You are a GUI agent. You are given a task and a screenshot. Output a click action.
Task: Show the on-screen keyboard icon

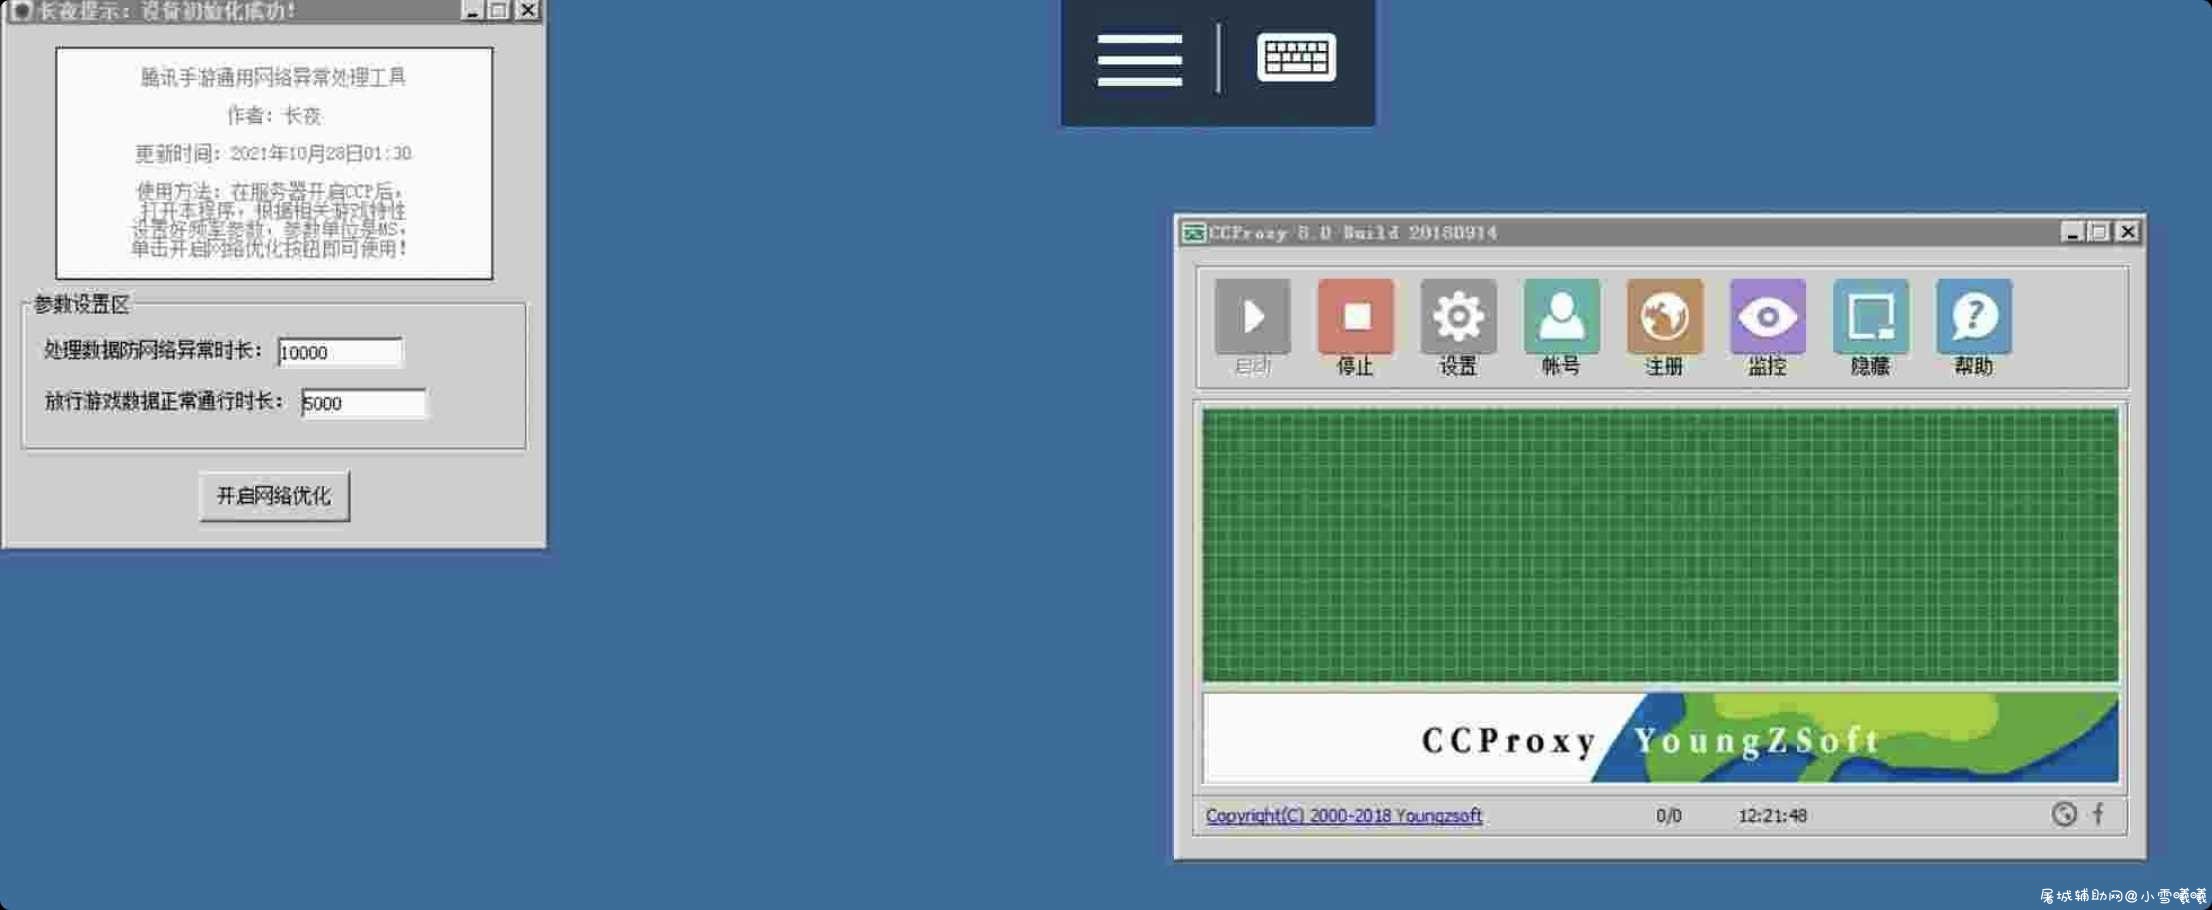tap(1296, 57)
